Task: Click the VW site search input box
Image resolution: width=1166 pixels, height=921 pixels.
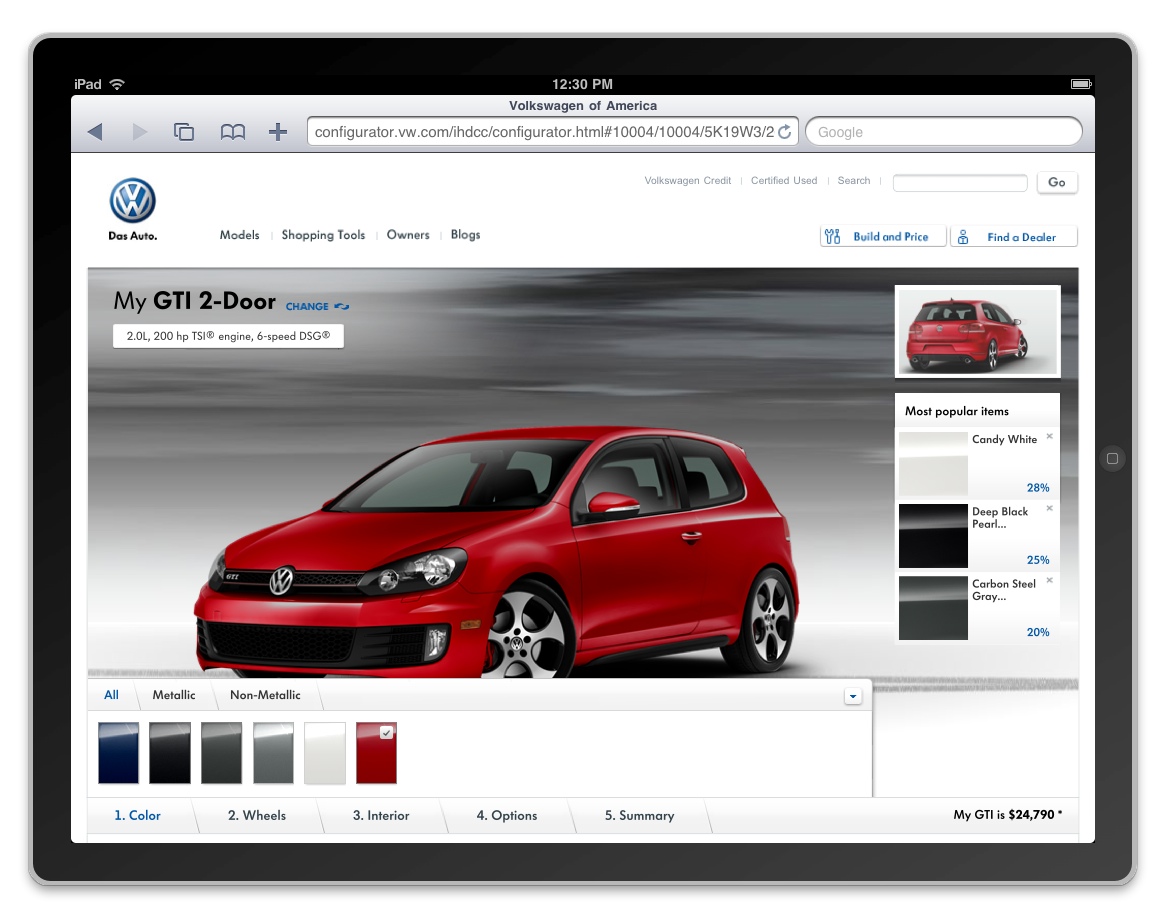Action: 960,183
